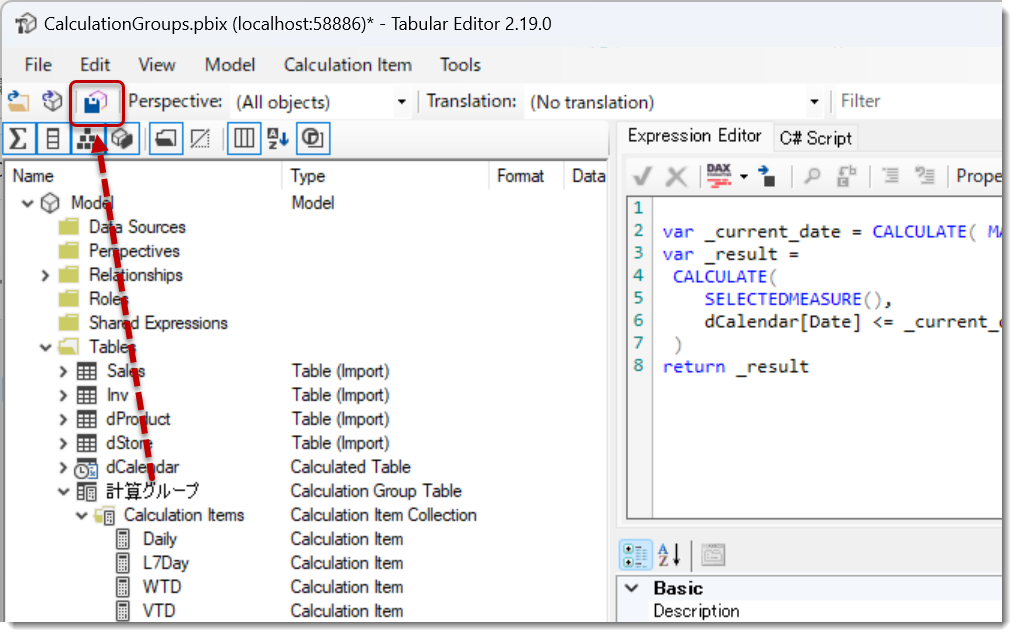Show properties in categorized view
This screenshot has width=1017, height=637.
pyautogui.click(x=635, y=555)
